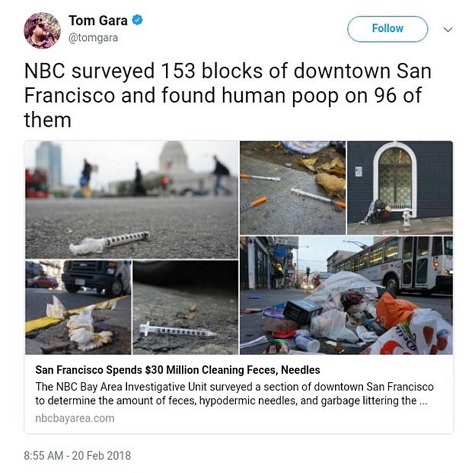Open article headline about $30 Million cleaning
The width and height of the screenshot is (475, 473).
[178, 370]
